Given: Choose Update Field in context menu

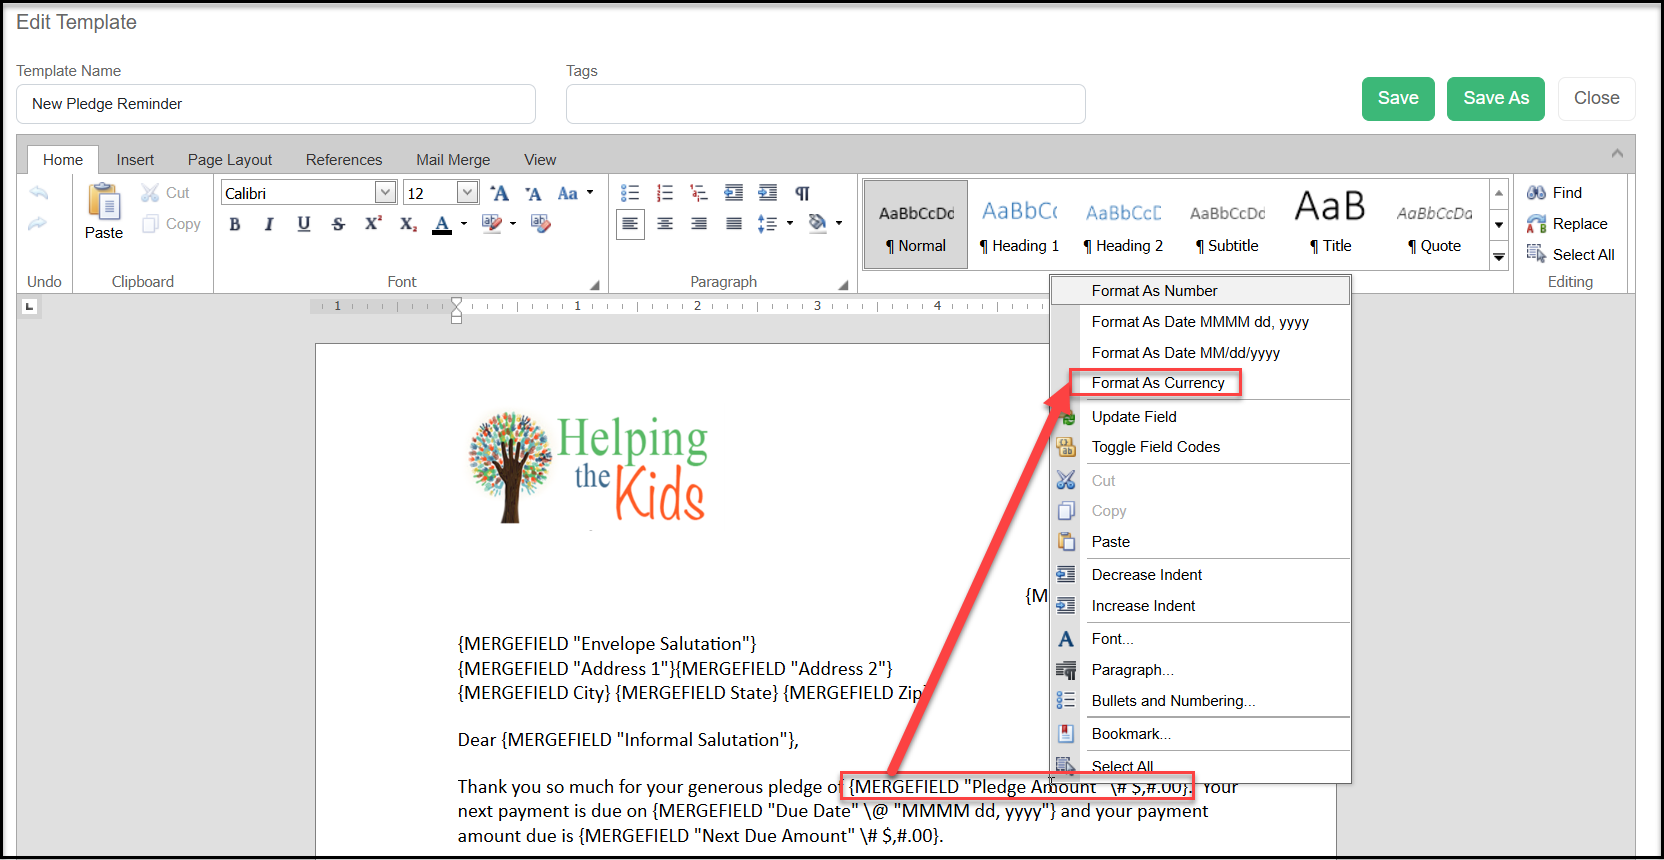Looking at the screenshot, I should pos(1200,417).
